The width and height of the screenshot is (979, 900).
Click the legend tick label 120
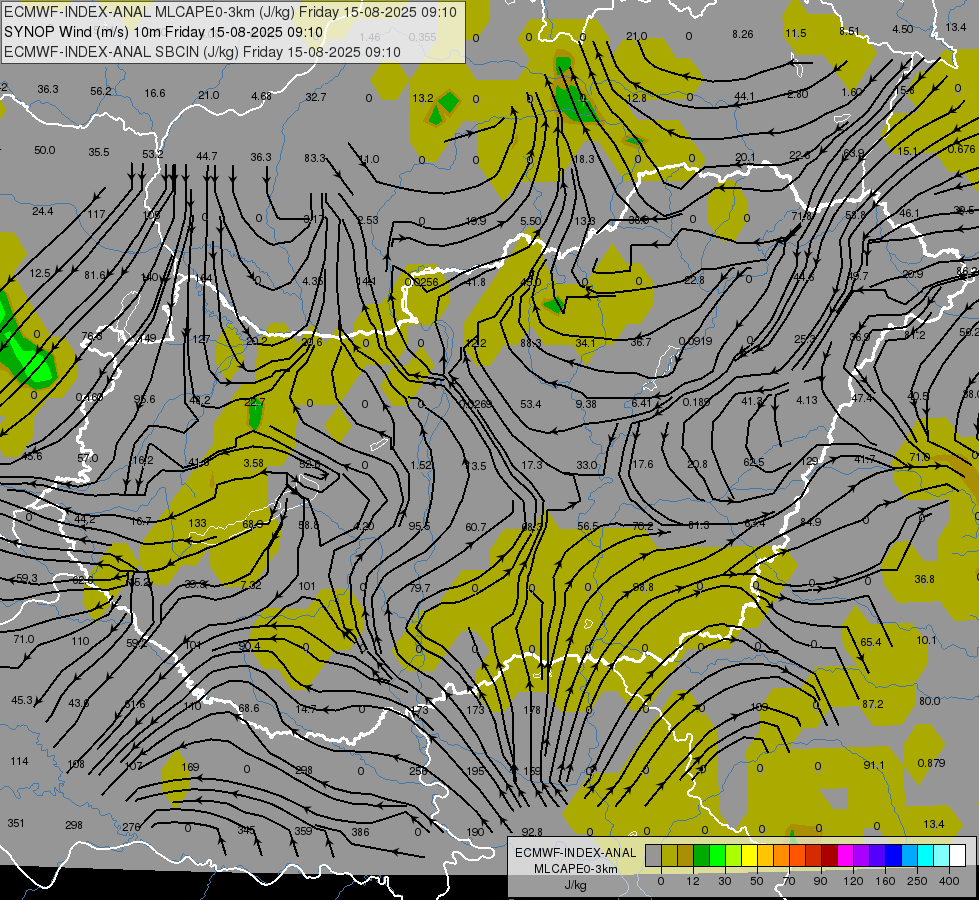pyautogui.click(x=853, y=881)
